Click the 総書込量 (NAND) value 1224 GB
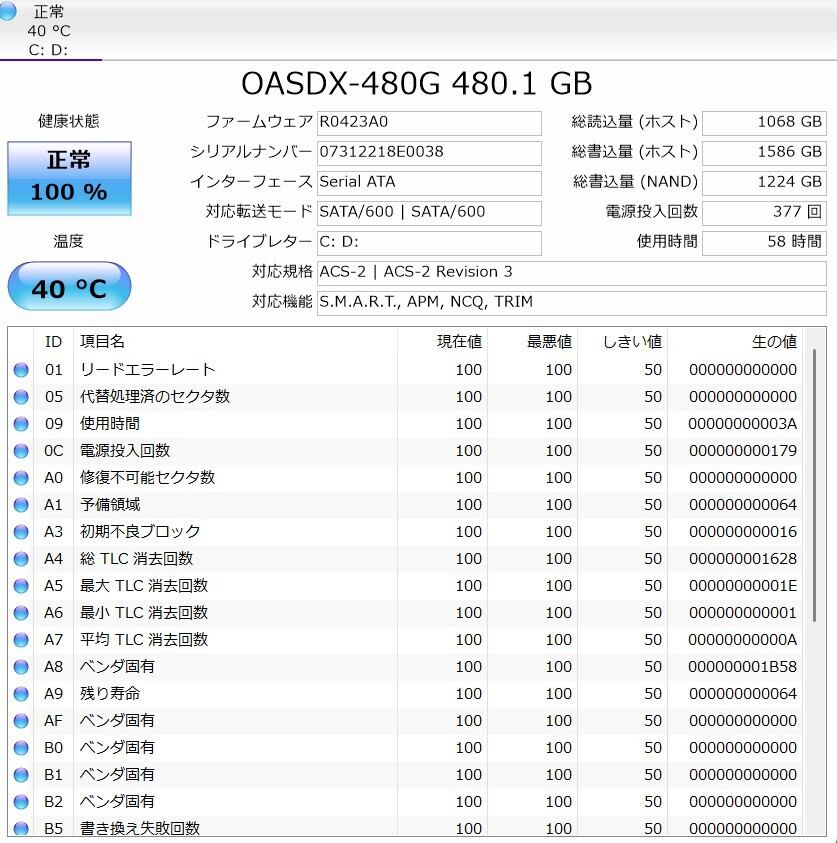 pos(764,182)
